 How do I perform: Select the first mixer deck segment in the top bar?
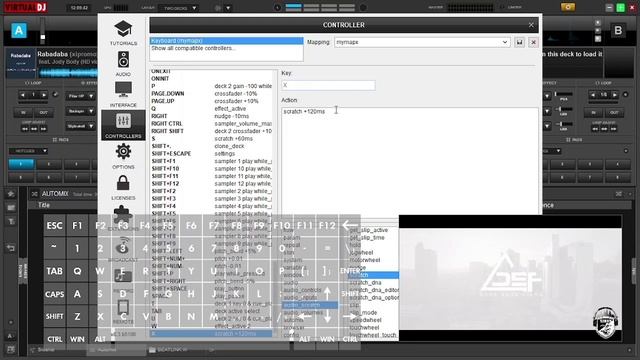point(293,7)
